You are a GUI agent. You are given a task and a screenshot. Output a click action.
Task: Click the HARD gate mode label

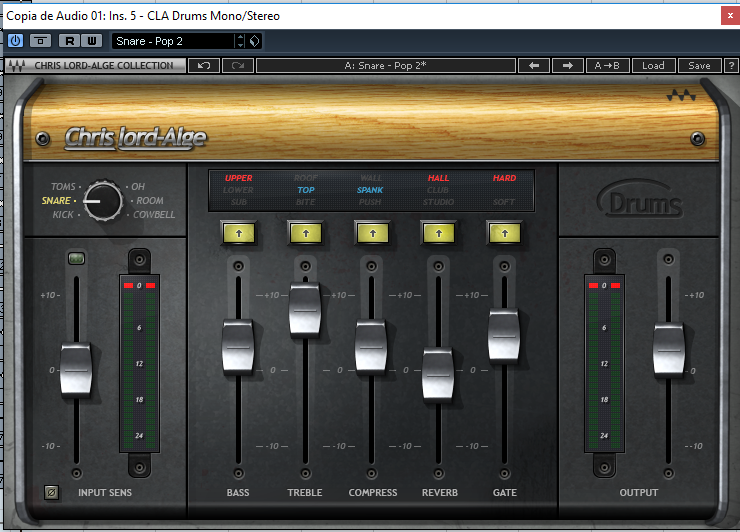pos(505,178)
